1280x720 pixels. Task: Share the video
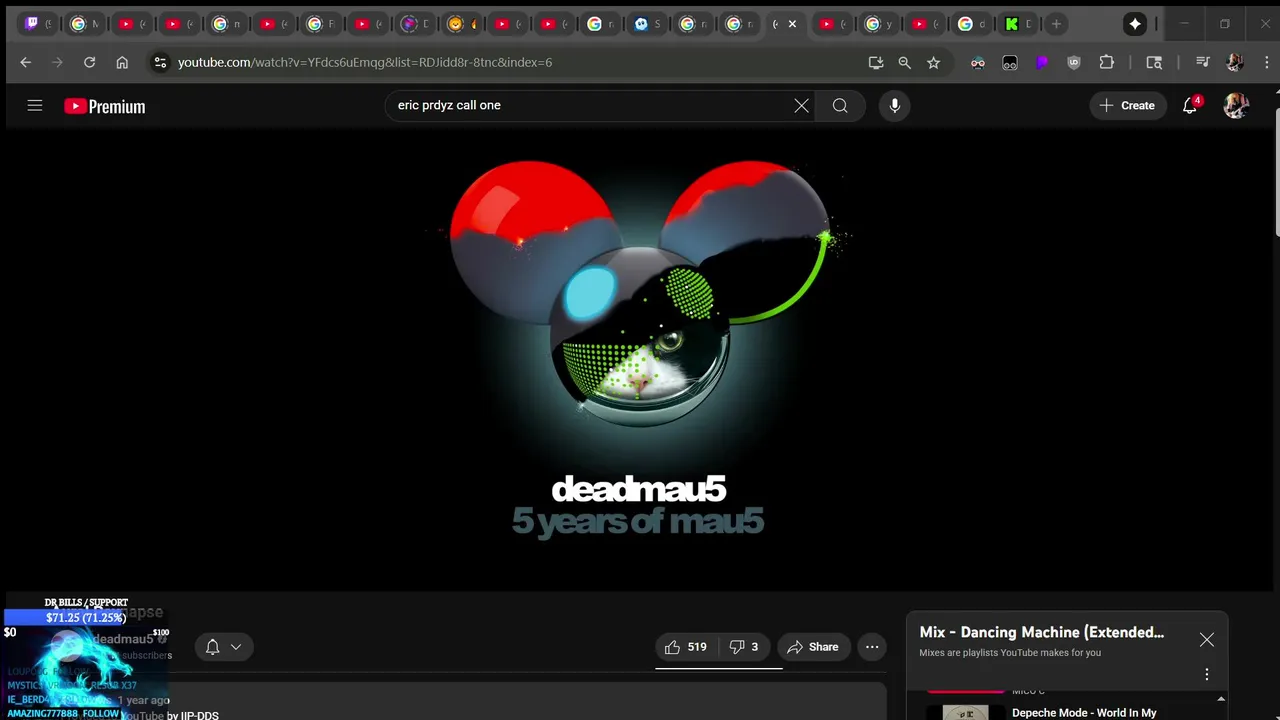pos(813,647)
